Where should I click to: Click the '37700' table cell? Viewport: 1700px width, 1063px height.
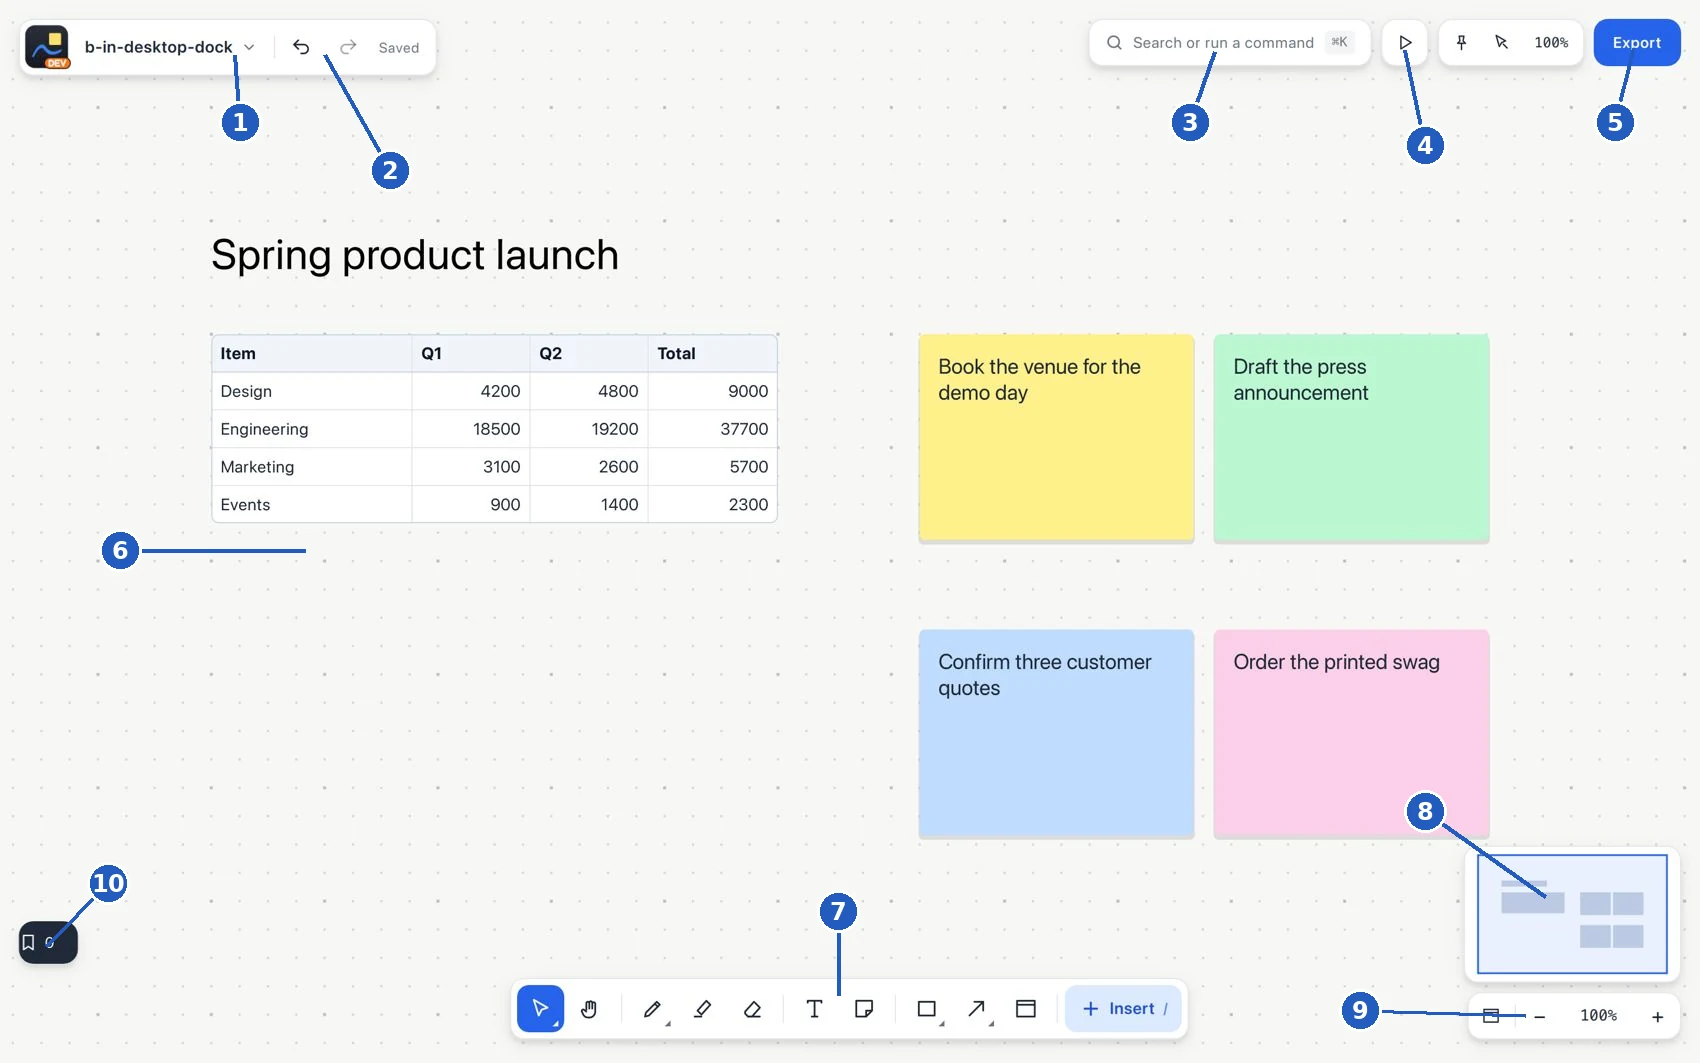pyautogui.click(x=712, y=429)
